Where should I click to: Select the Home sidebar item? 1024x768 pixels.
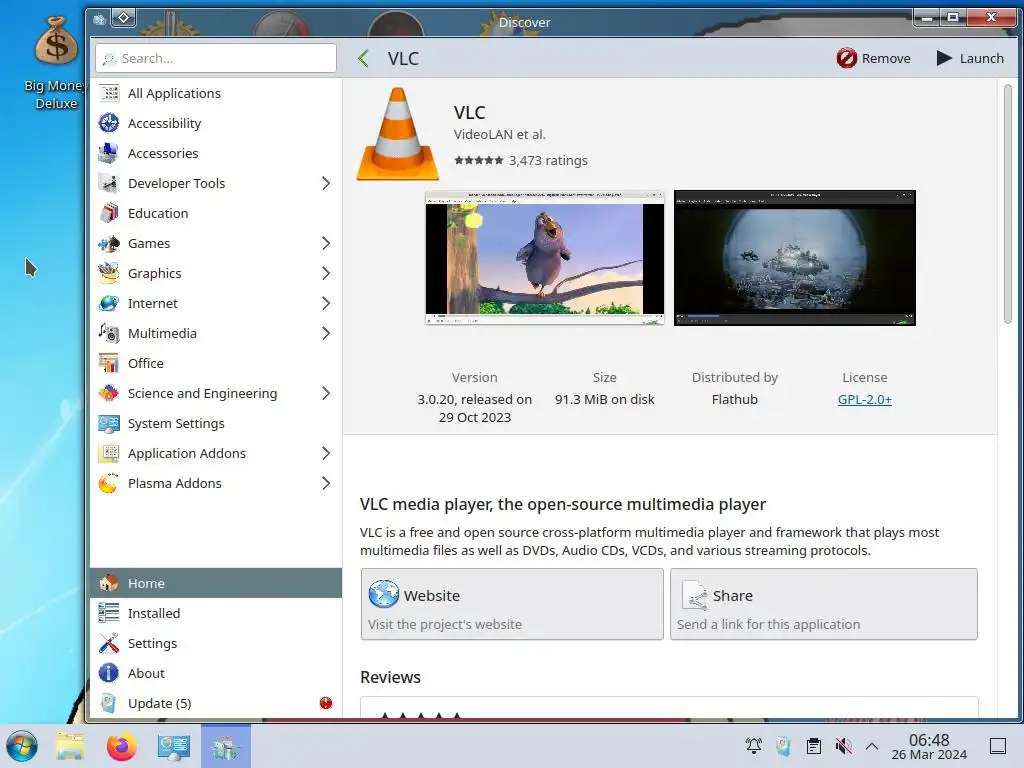(x=216, y=583)
